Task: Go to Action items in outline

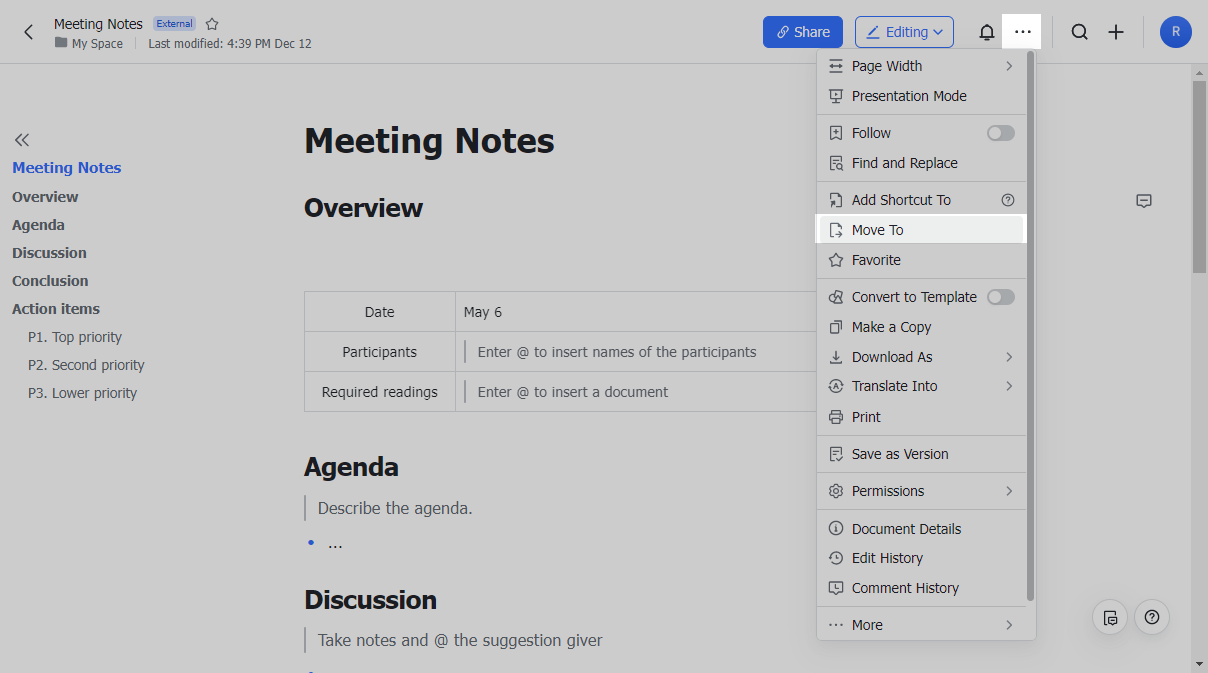Action: point(56,309)
